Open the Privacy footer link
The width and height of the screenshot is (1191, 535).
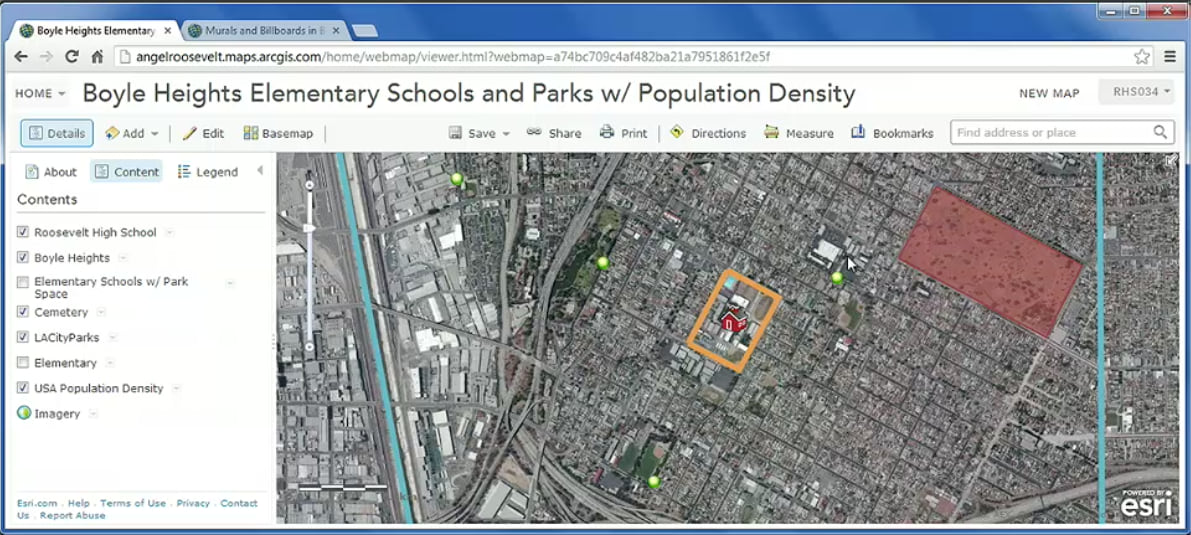coord(193,503)
